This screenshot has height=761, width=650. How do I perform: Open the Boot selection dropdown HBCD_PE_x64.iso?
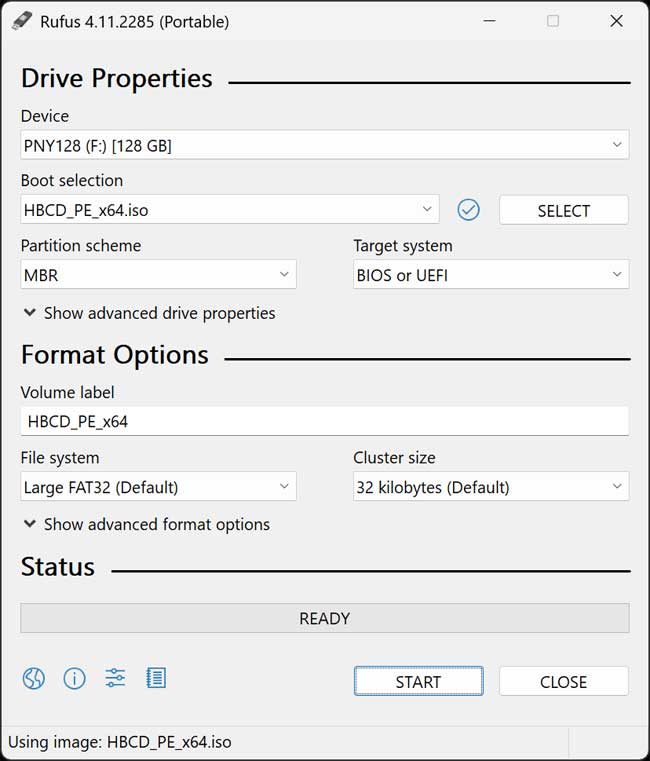230,210
